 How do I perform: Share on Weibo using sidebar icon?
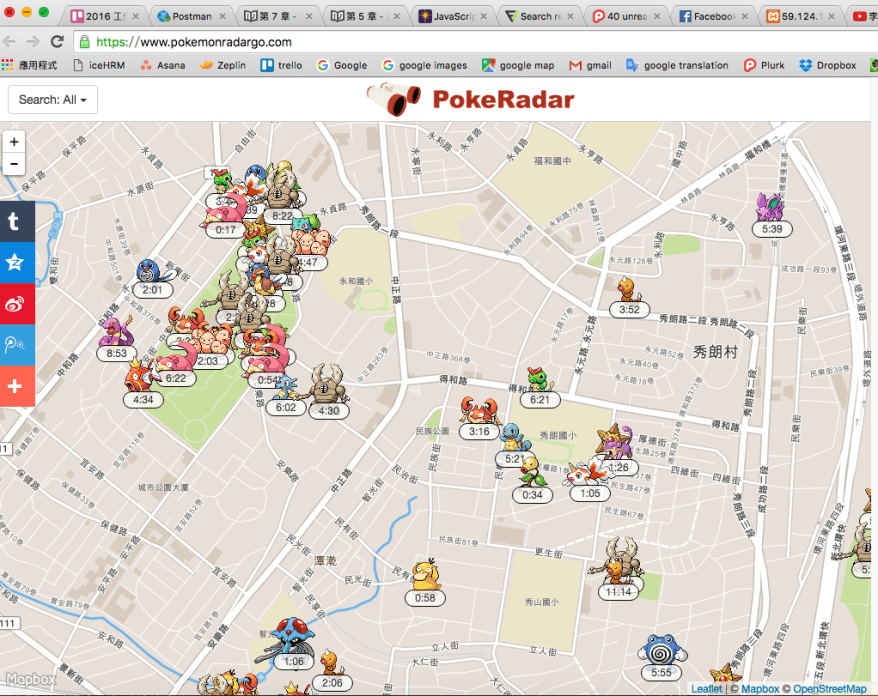pyautogui.click(x=16, y=302)
